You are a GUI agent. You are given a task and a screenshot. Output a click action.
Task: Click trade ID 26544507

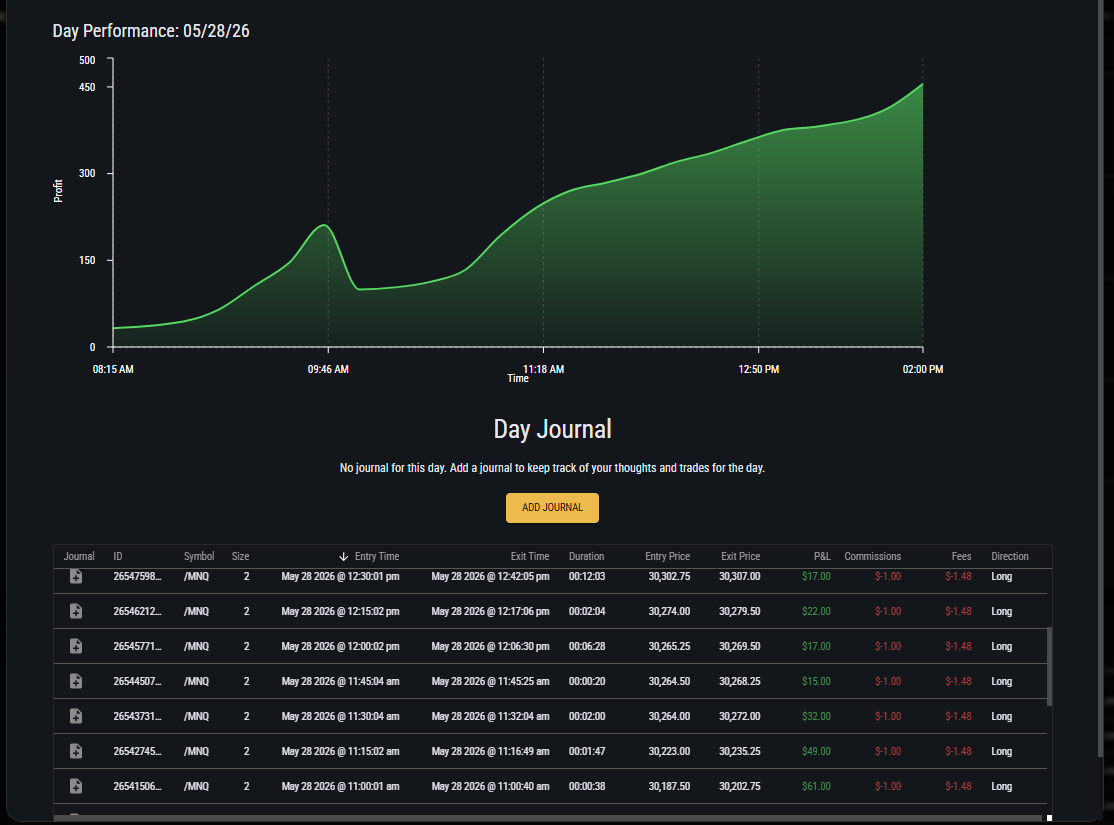pyautogui.click(x=137, y=681)
